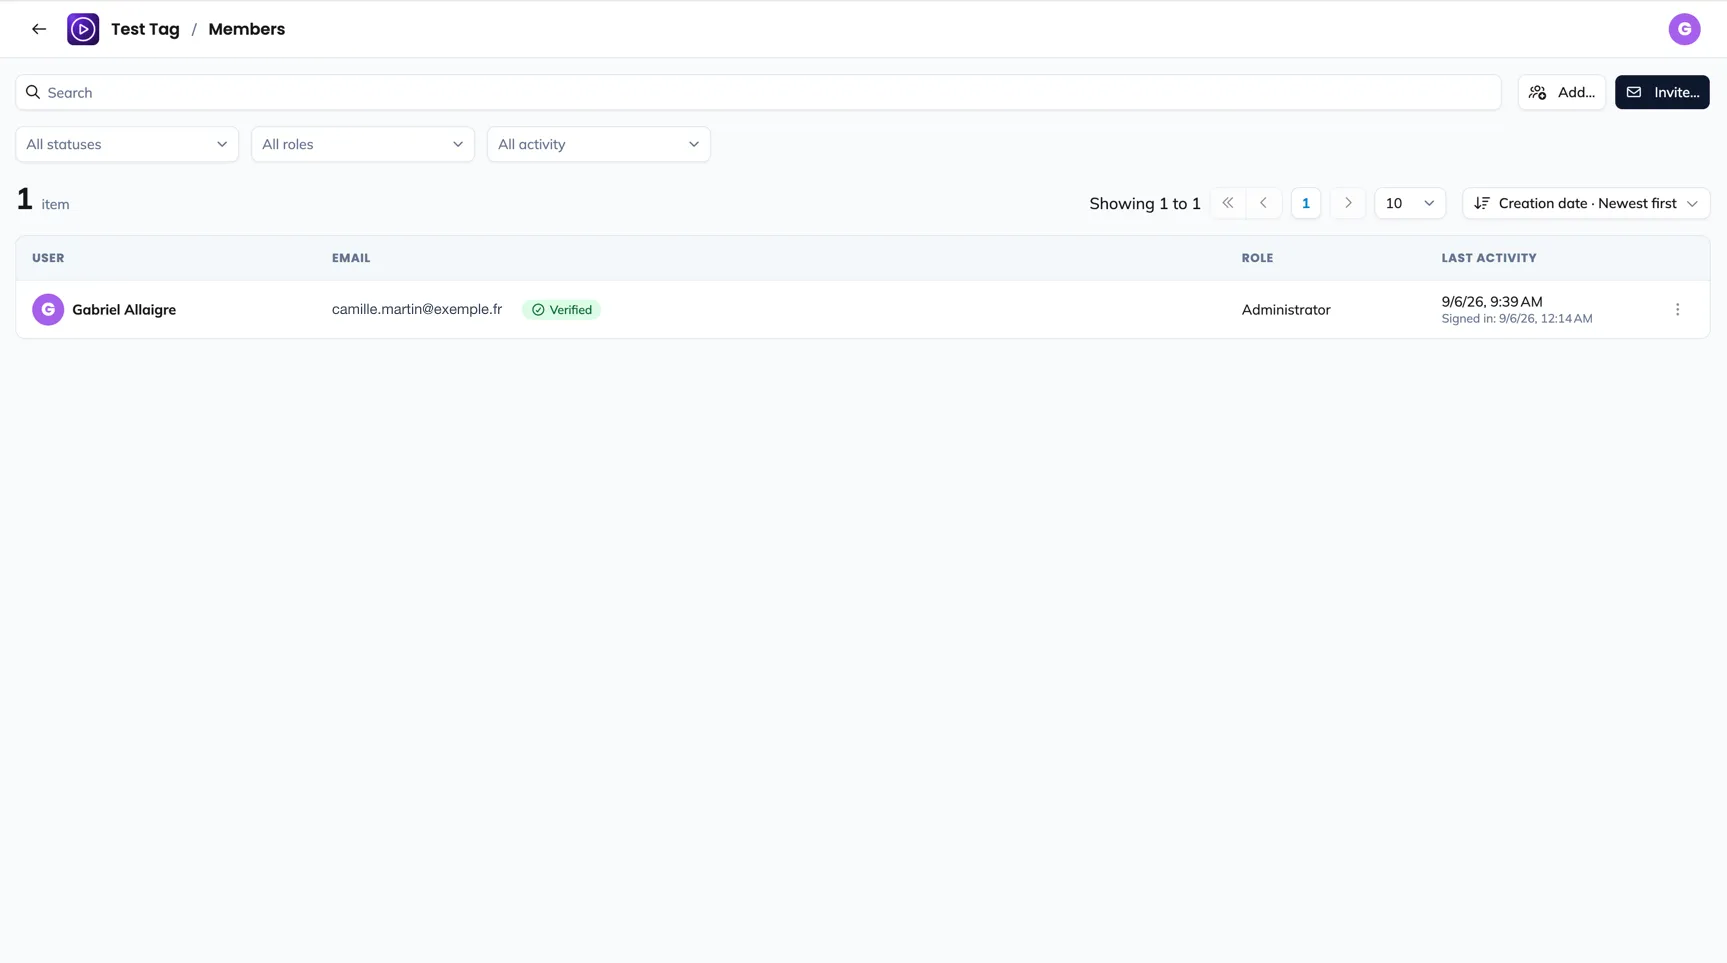
Task: Click the 9/6/26, 9:39 AM activity time
Action: 1491,301
